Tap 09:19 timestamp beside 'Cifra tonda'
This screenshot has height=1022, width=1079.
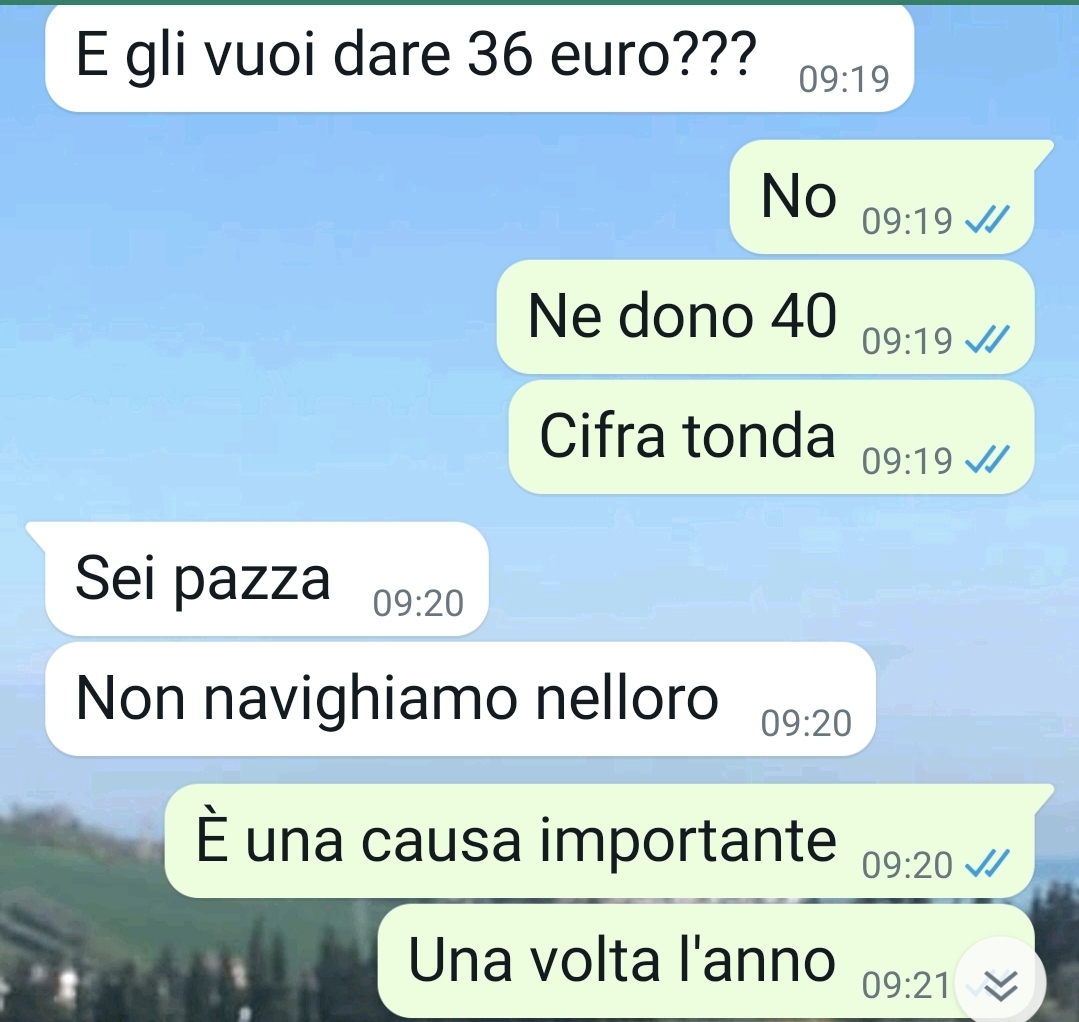(906, 460)
